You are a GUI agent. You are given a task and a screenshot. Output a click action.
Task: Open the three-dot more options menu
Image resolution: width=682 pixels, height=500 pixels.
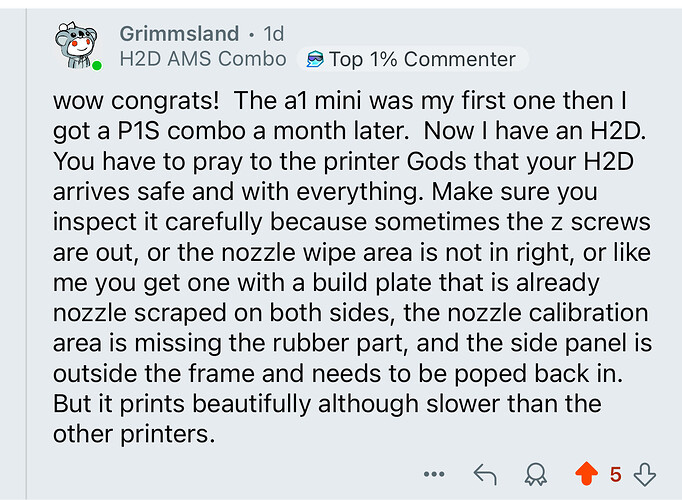[x=434, y=474]
